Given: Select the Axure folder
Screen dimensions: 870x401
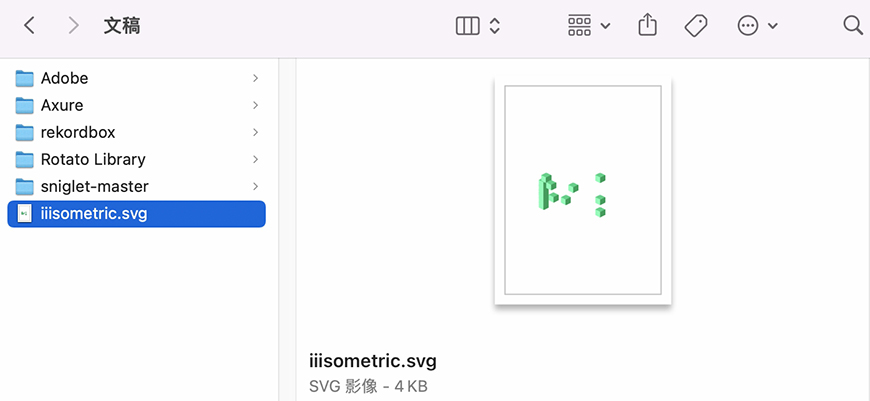Looking at the screenshot, I should [62, 105].
